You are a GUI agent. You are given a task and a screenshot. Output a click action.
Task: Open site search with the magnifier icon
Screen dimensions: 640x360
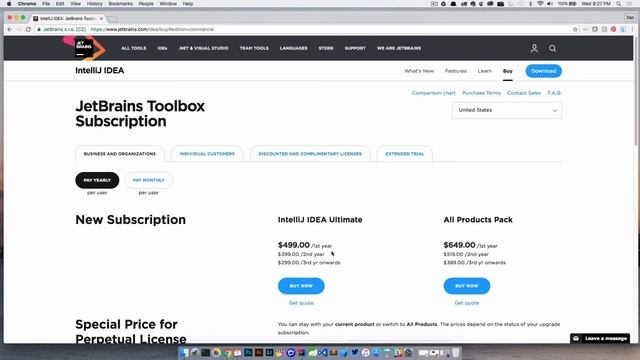[x=552, y=48]
